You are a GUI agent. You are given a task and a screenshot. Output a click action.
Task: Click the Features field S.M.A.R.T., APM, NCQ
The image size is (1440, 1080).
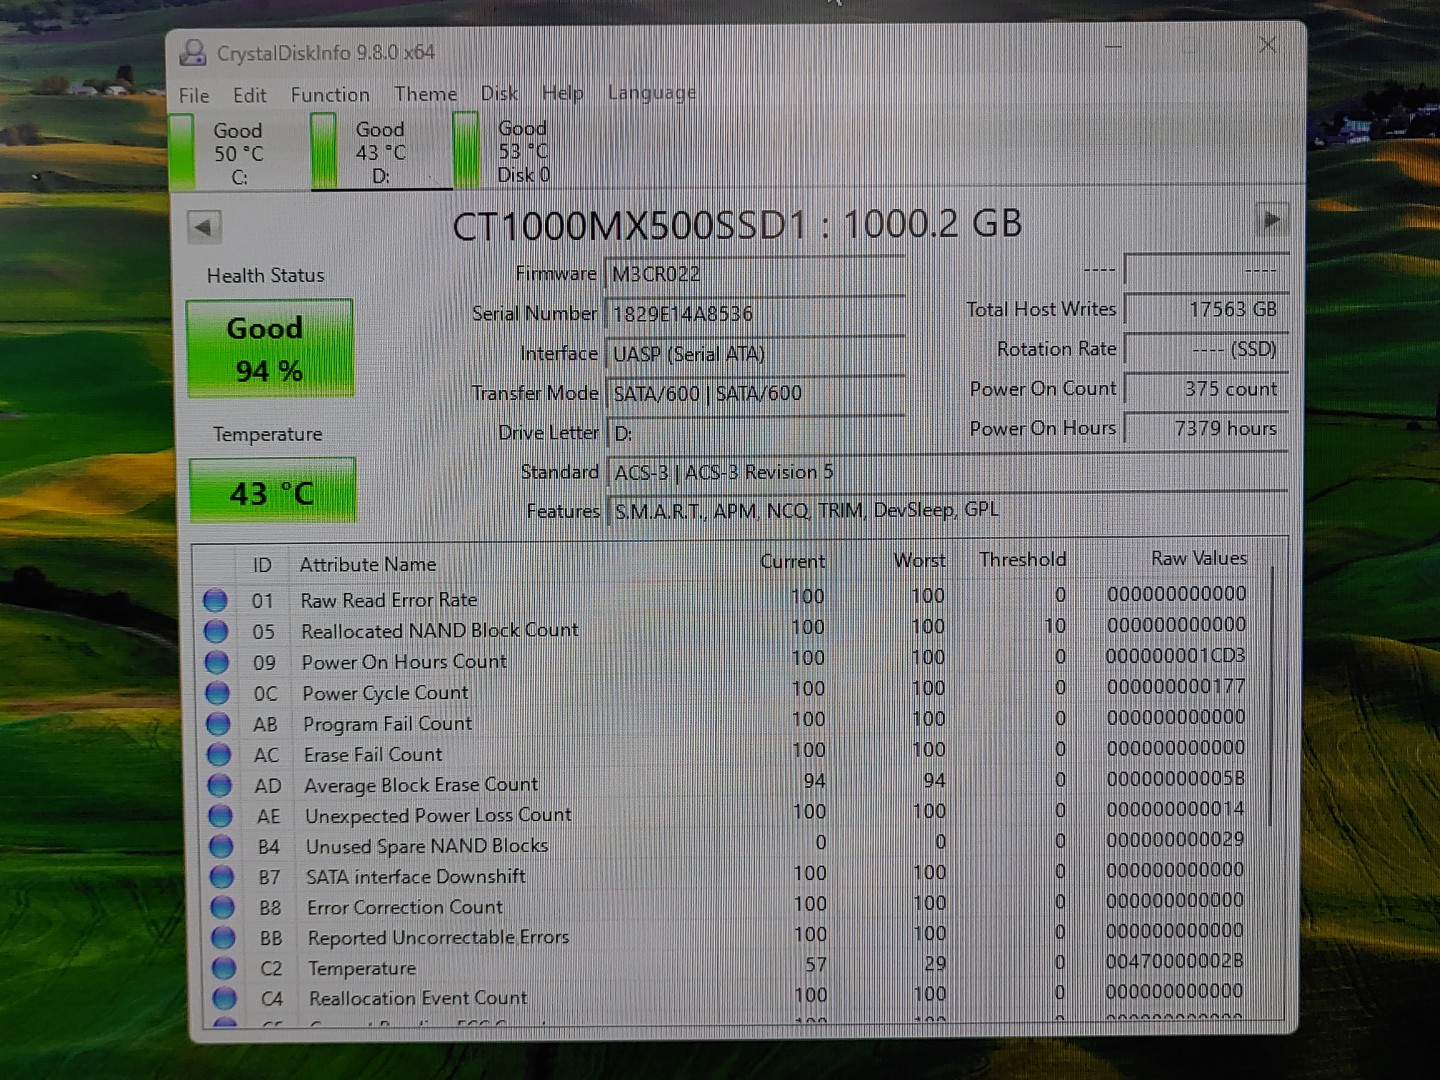point(948,510)
